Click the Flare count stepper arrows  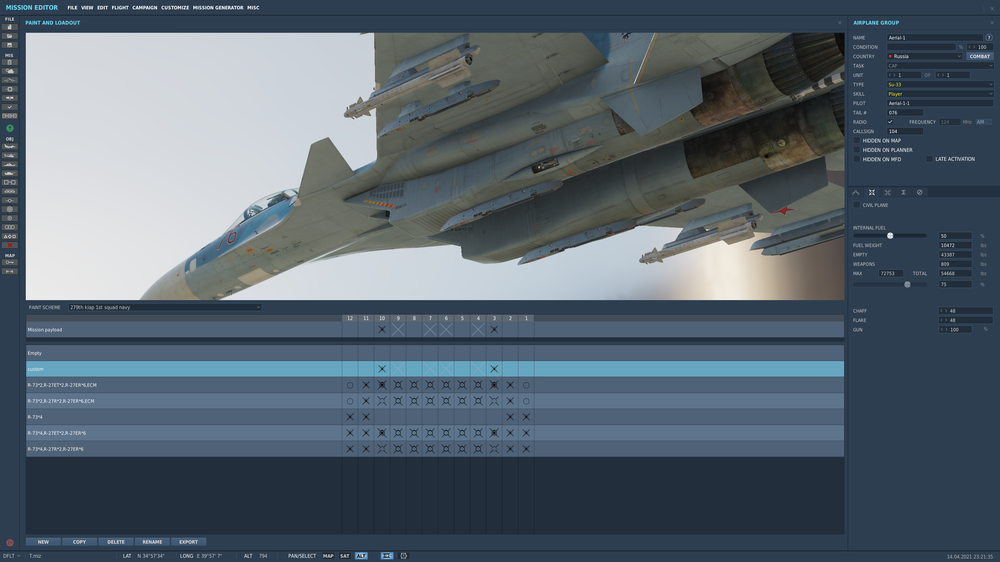[943, 320]
